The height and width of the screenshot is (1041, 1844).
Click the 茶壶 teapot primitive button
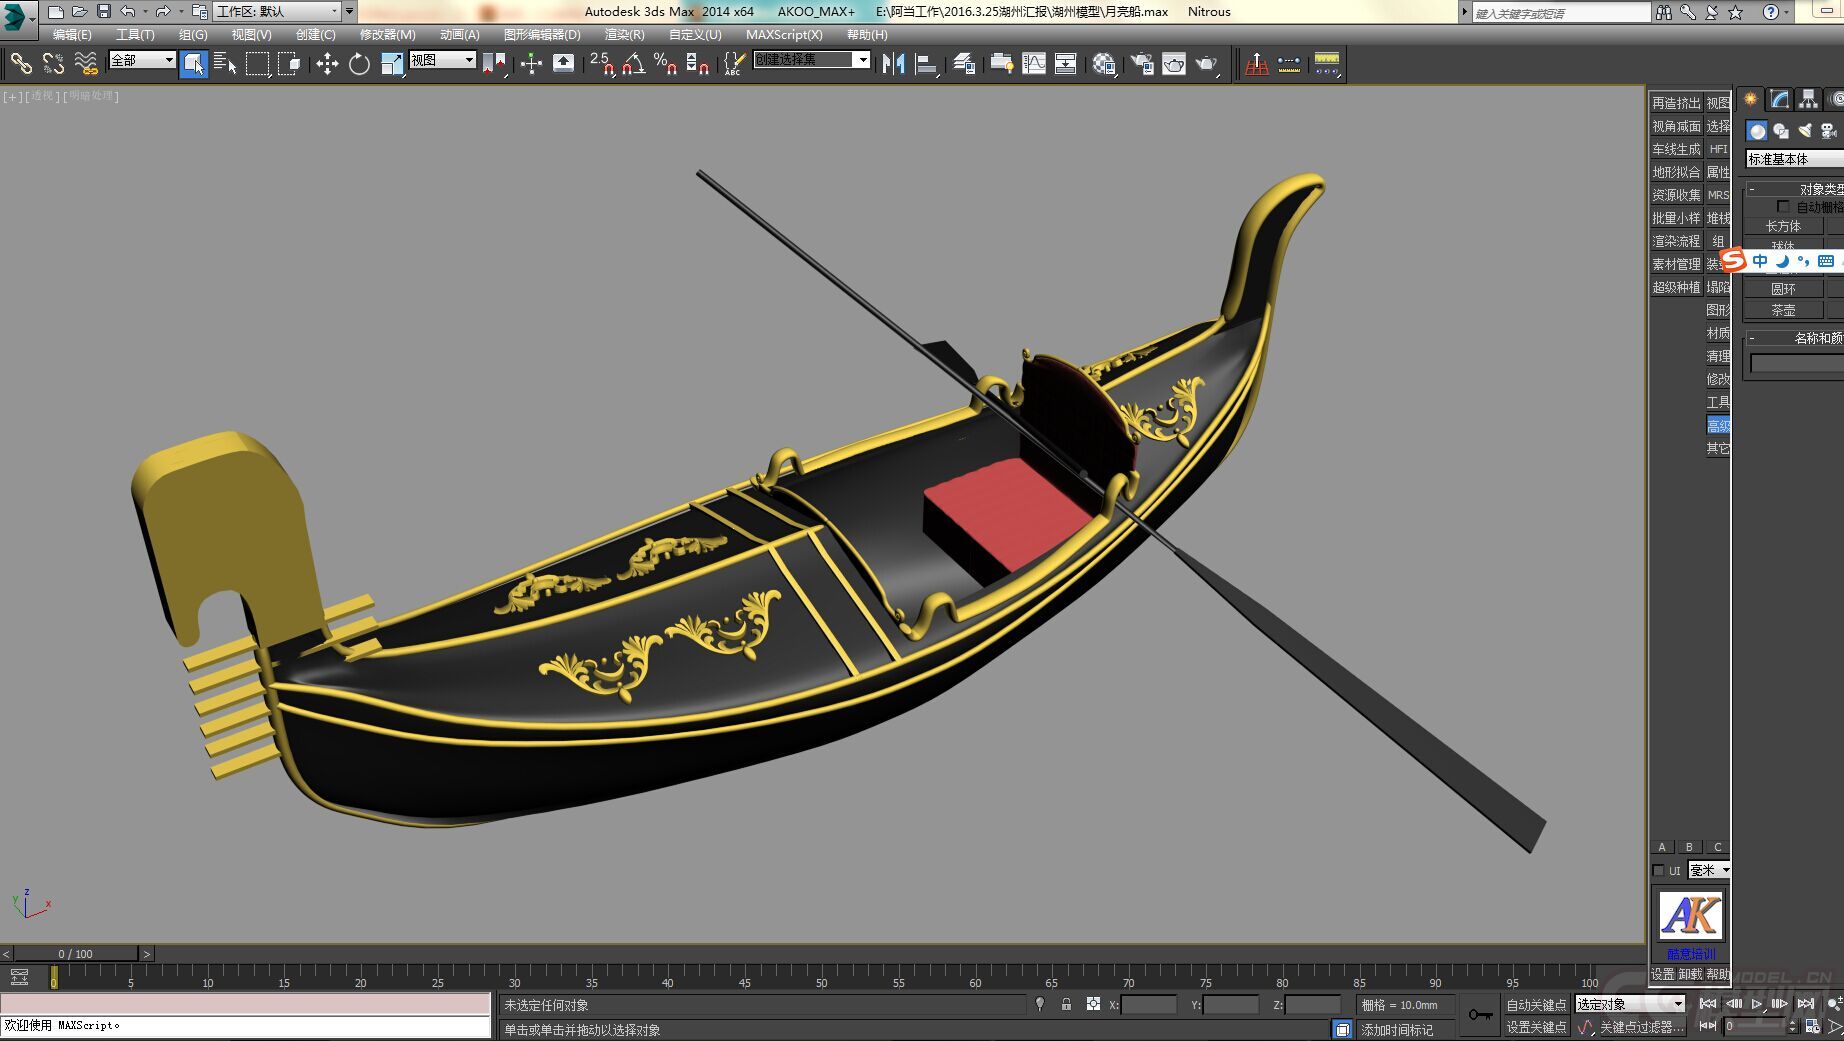click(1783, 310)
